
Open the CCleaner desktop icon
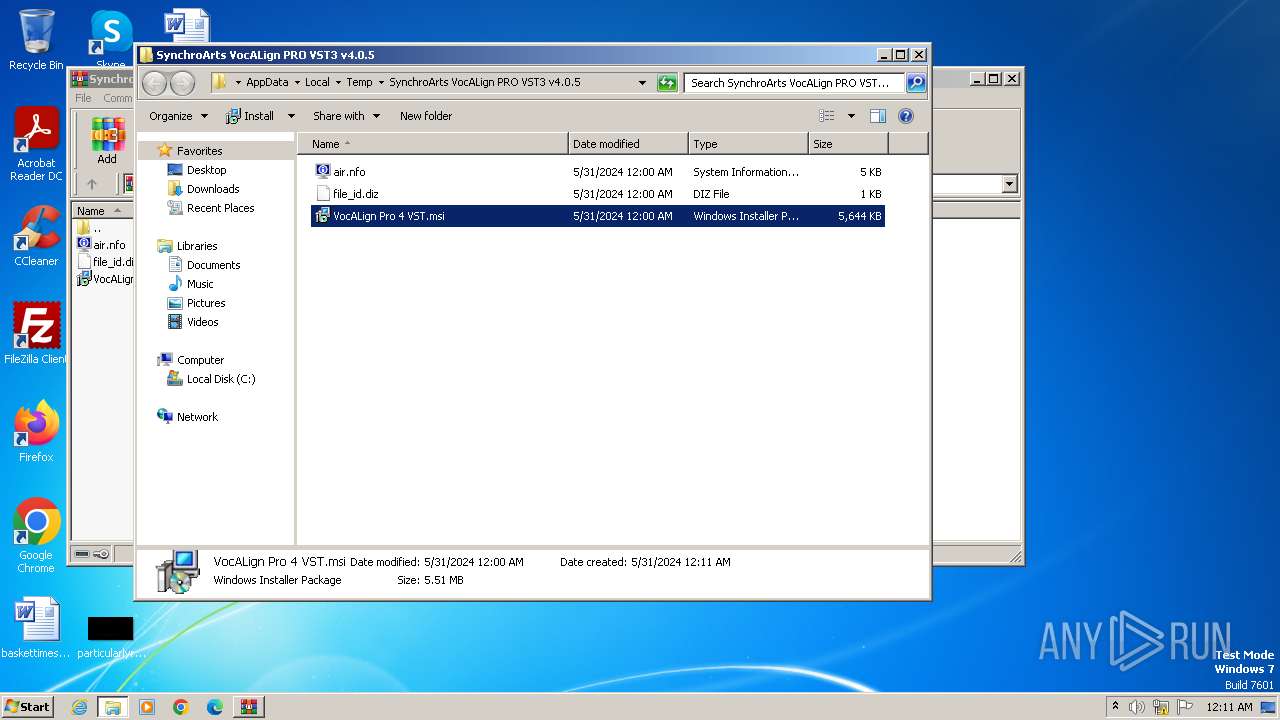point(36,237)
